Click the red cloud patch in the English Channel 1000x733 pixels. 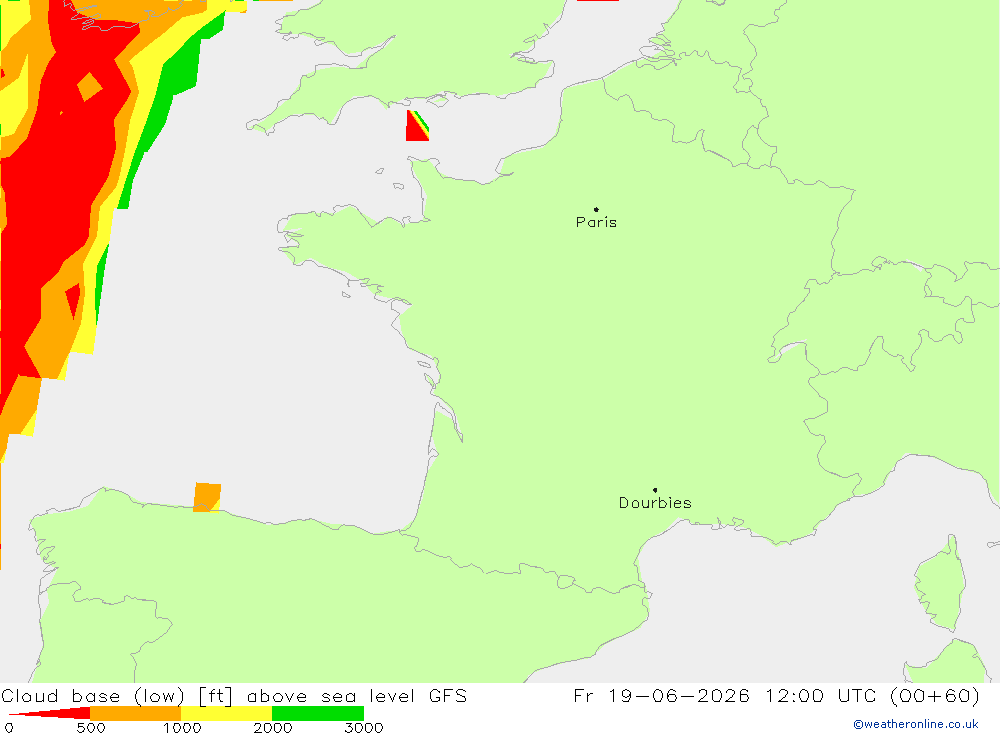coord(415,128)
